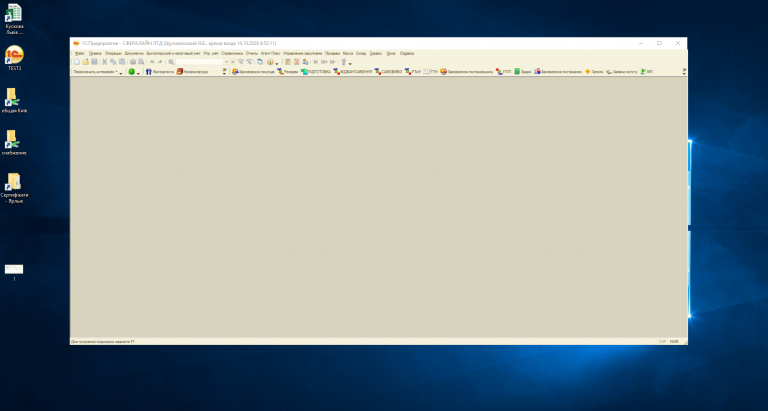Open ВІДВАНТАЖЕННЯ toolbar button
The height and width of the screenshot is (411, 768).
pyautogui.click(x=353, y=72)
